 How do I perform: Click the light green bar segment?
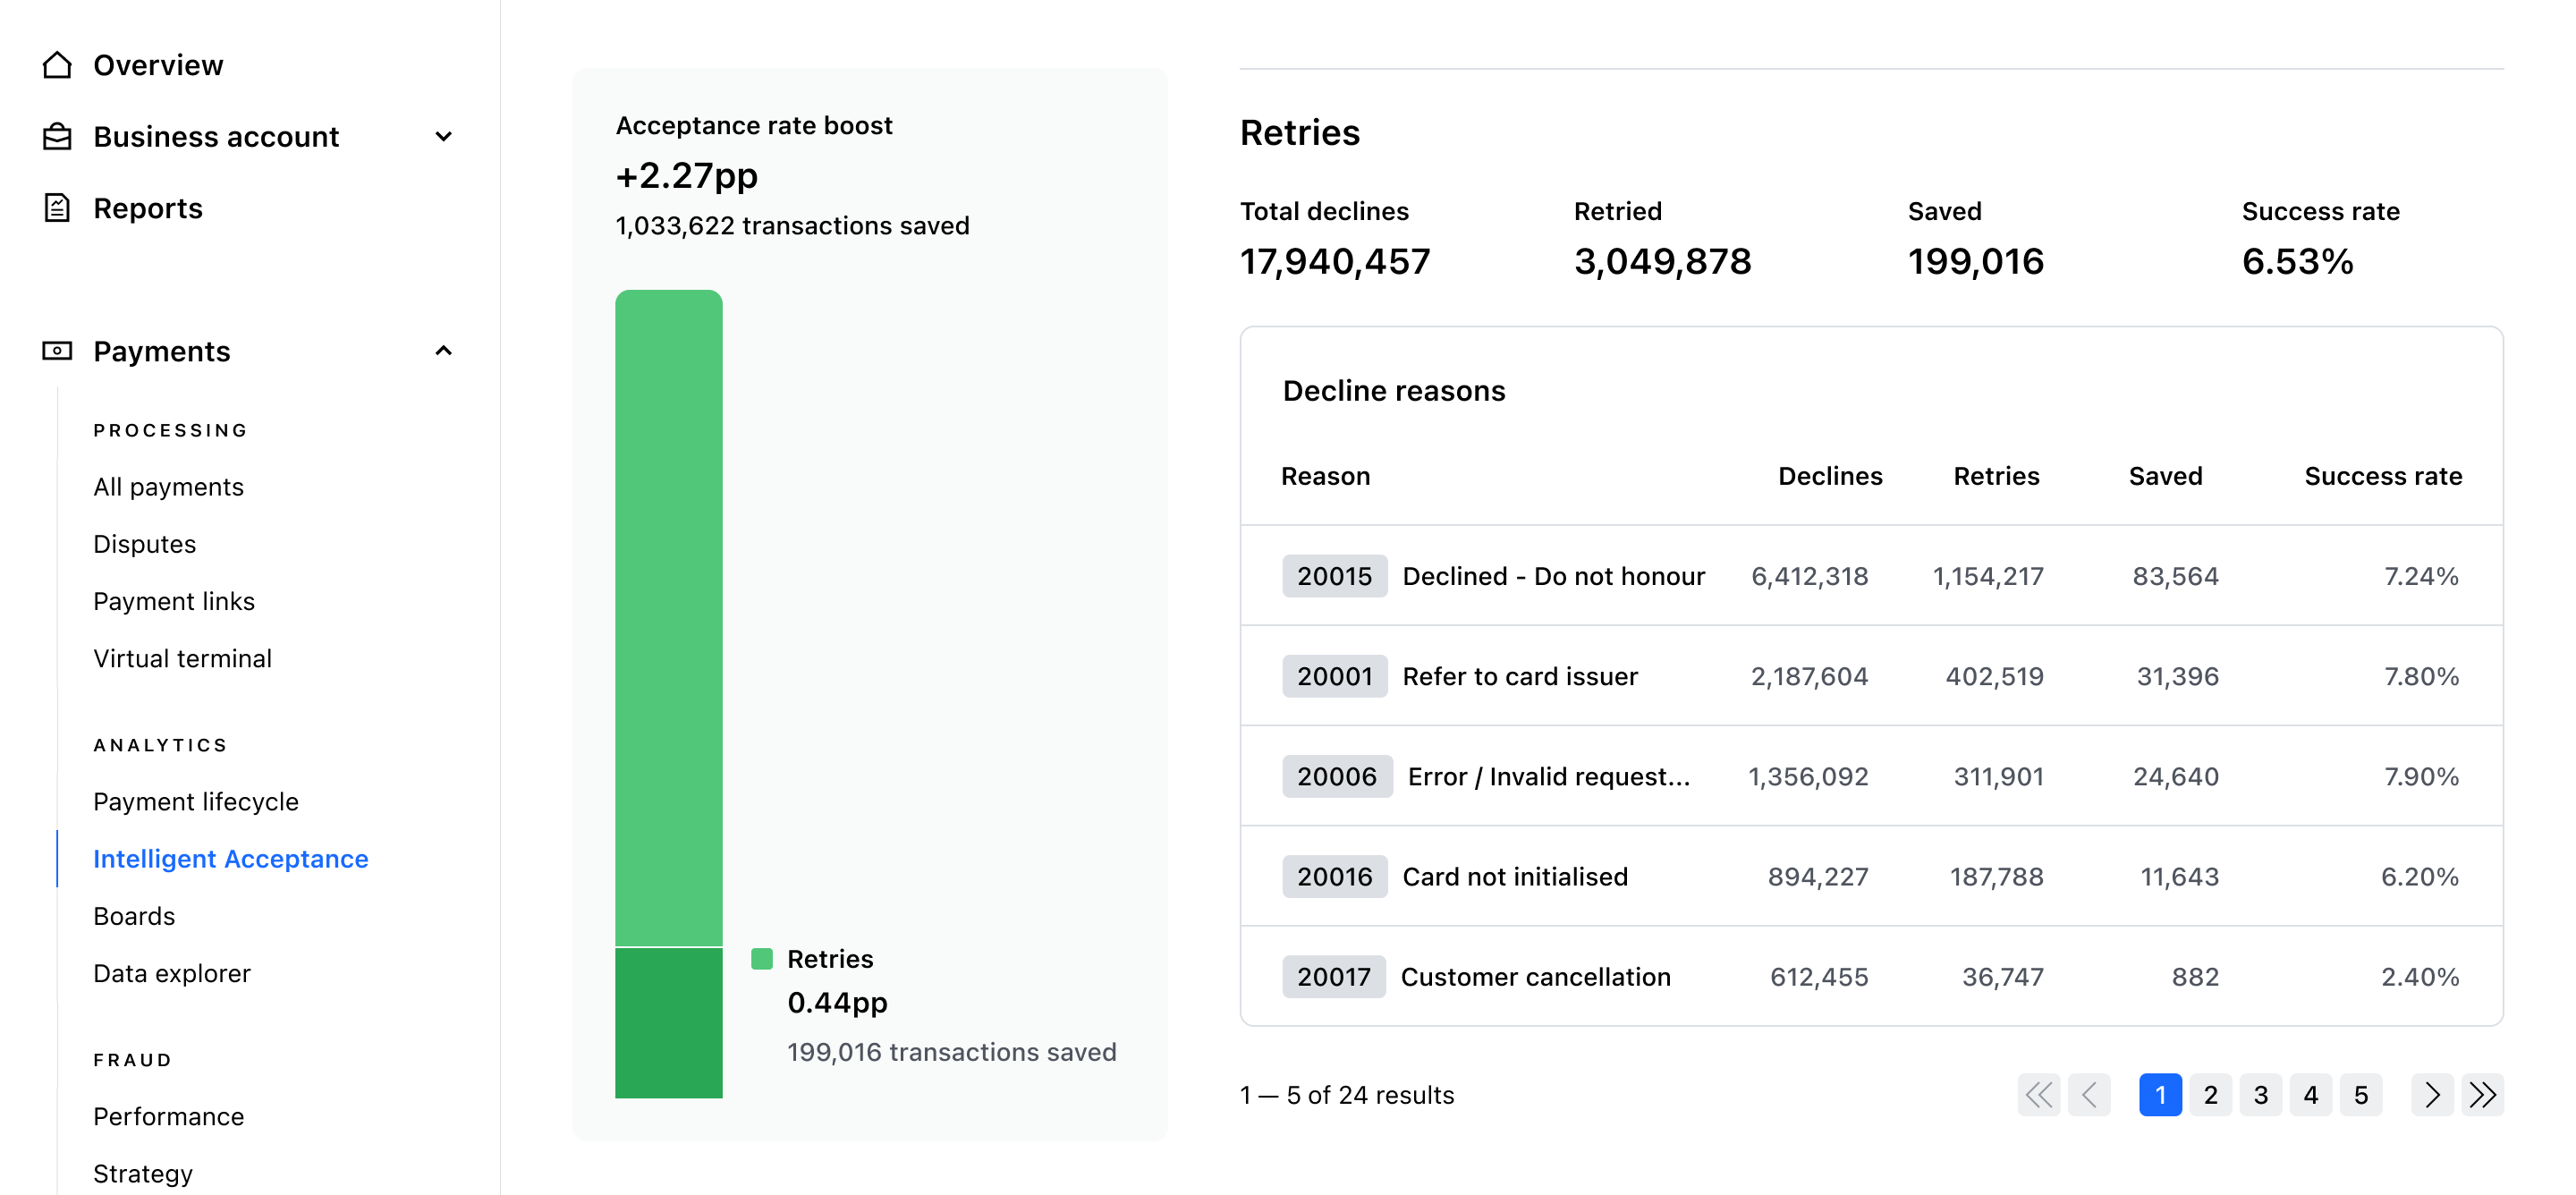pyautogui.click(x=669, y=617)
